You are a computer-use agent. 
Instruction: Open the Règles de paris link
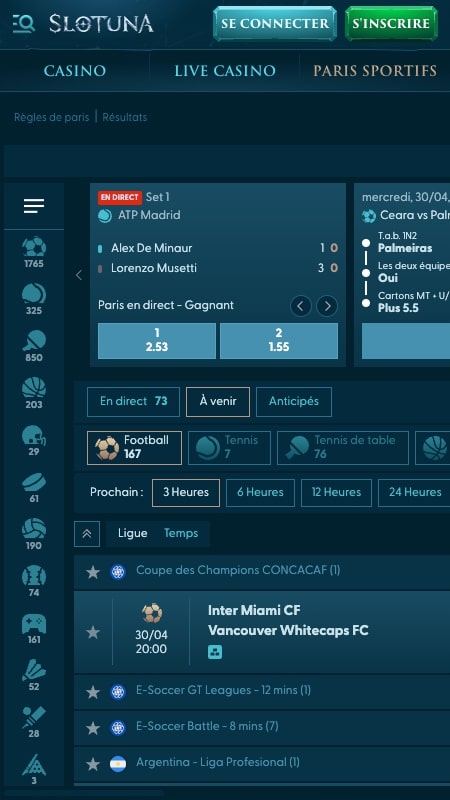pyautogui.click(x=52, y=117)
